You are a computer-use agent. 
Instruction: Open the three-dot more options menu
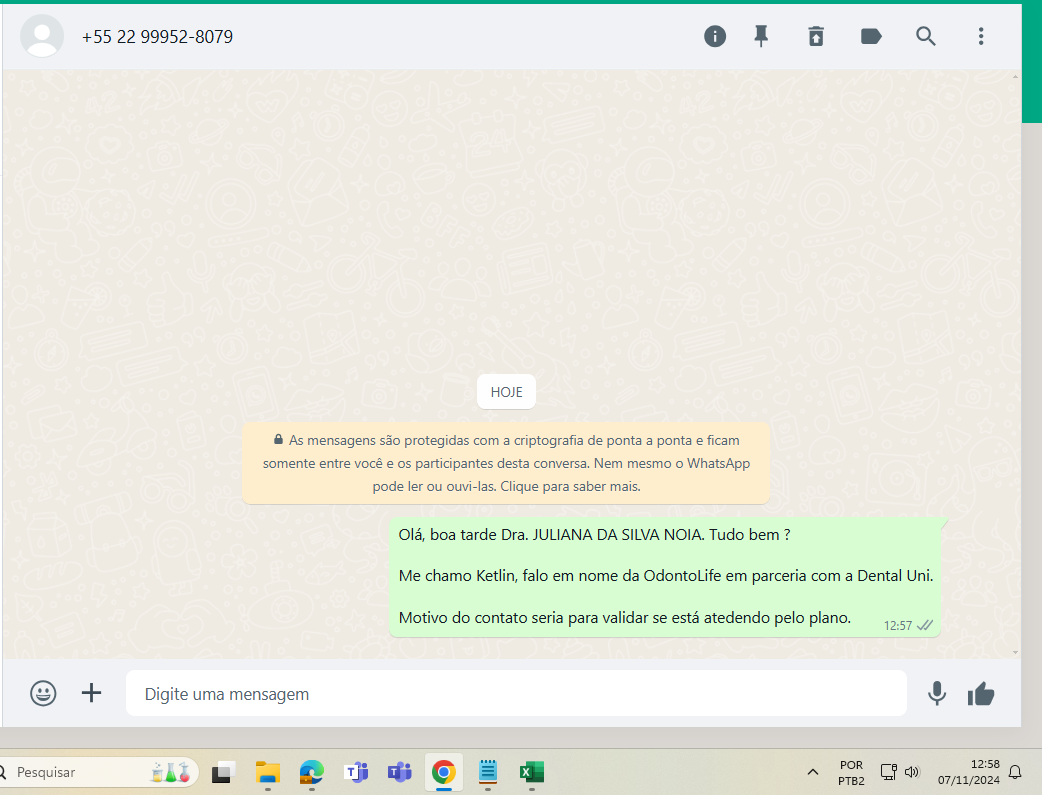tap(981, 36)
